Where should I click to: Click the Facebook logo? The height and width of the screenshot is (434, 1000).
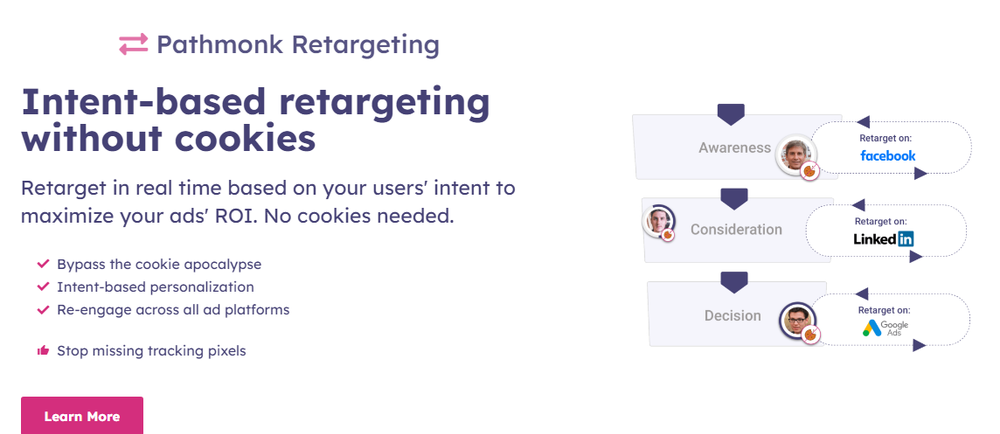click(x=888, y=156)
